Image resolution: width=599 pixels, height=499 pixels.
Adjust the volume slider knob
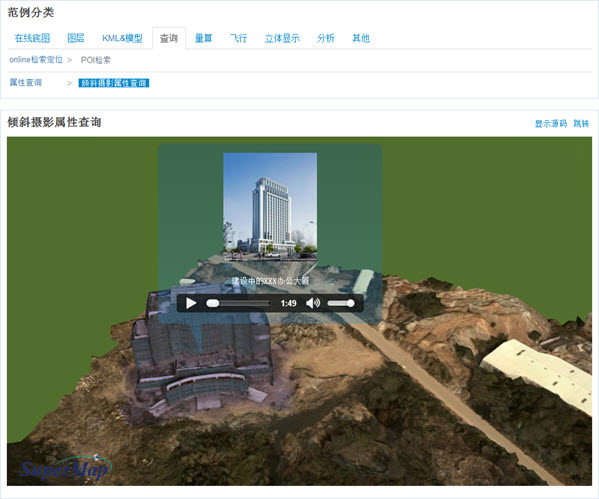coord(350,303)
